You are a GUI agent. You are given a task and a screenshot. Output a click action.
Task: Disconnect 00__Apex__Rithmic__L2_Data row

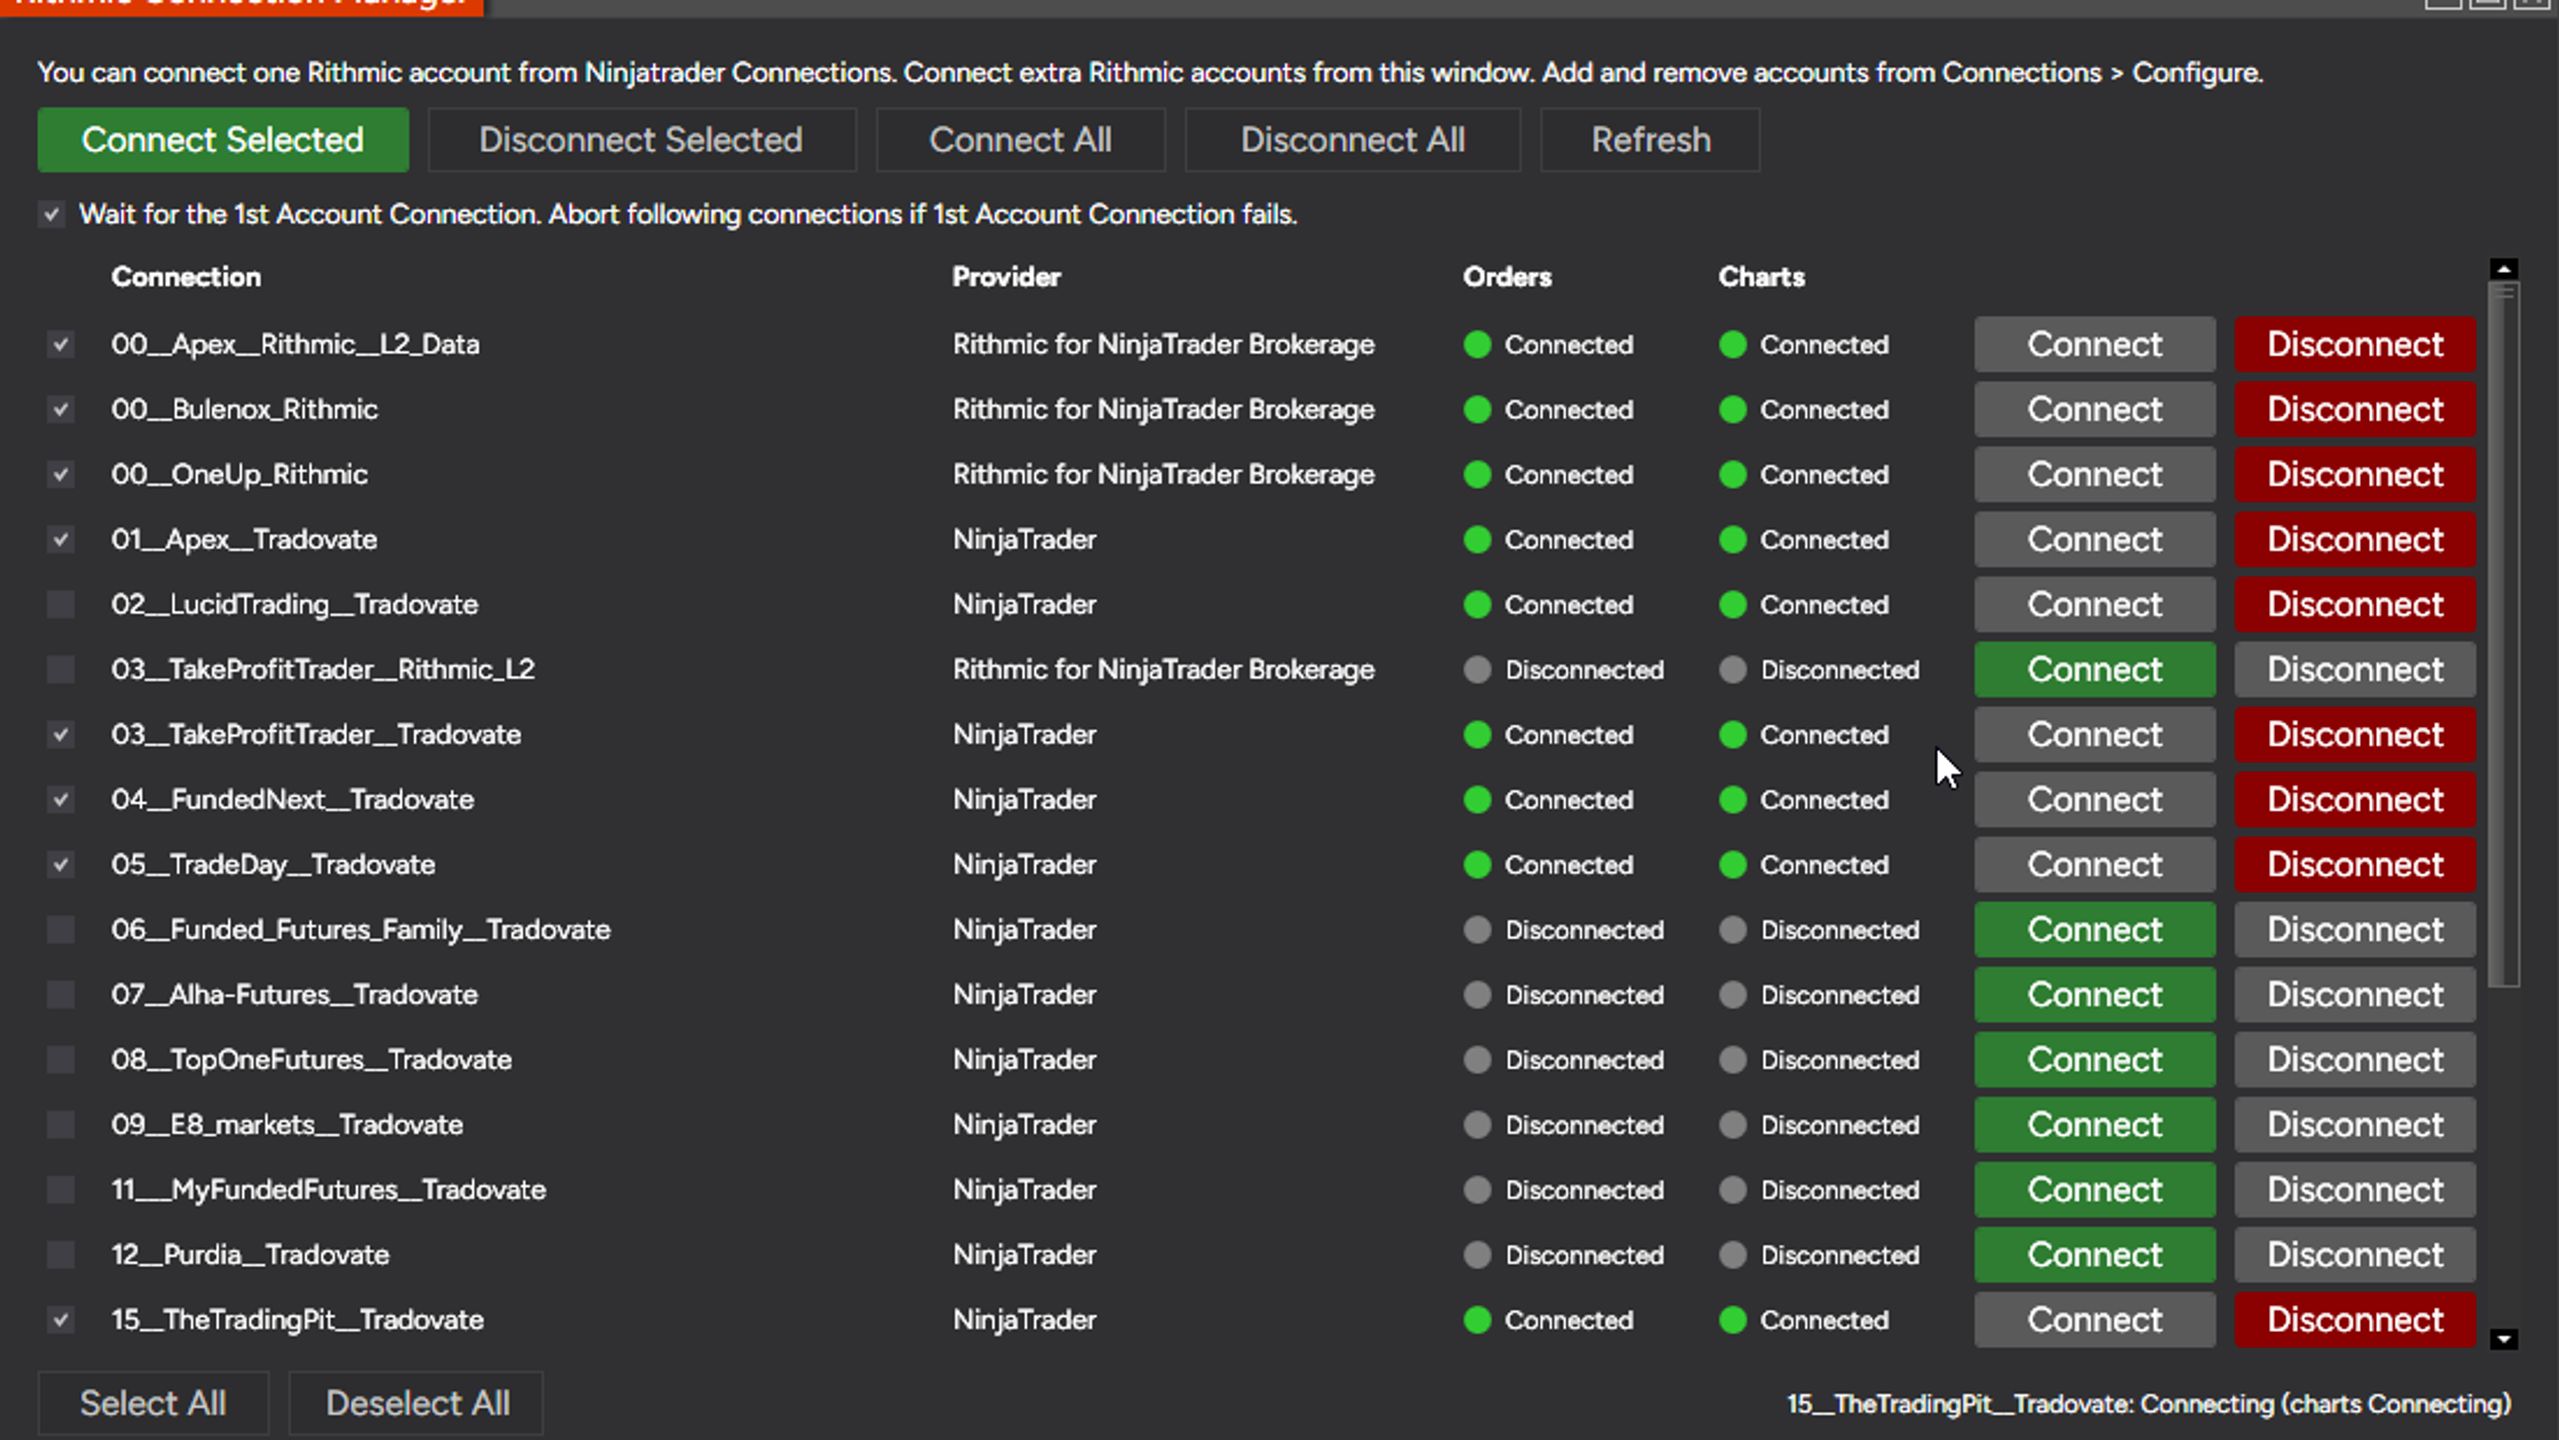(2355, 344)
